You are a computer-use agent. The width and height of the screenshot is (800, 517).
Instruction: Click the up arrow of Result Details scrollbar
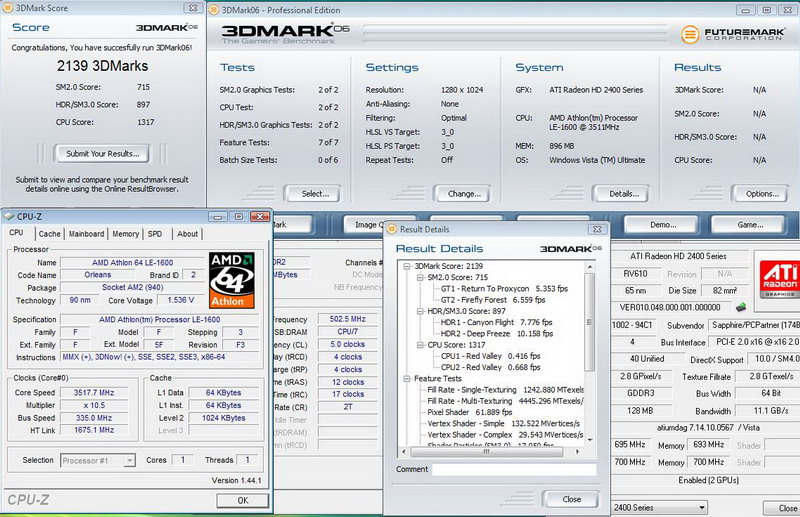pyautogui.click(x=590, y=266)
